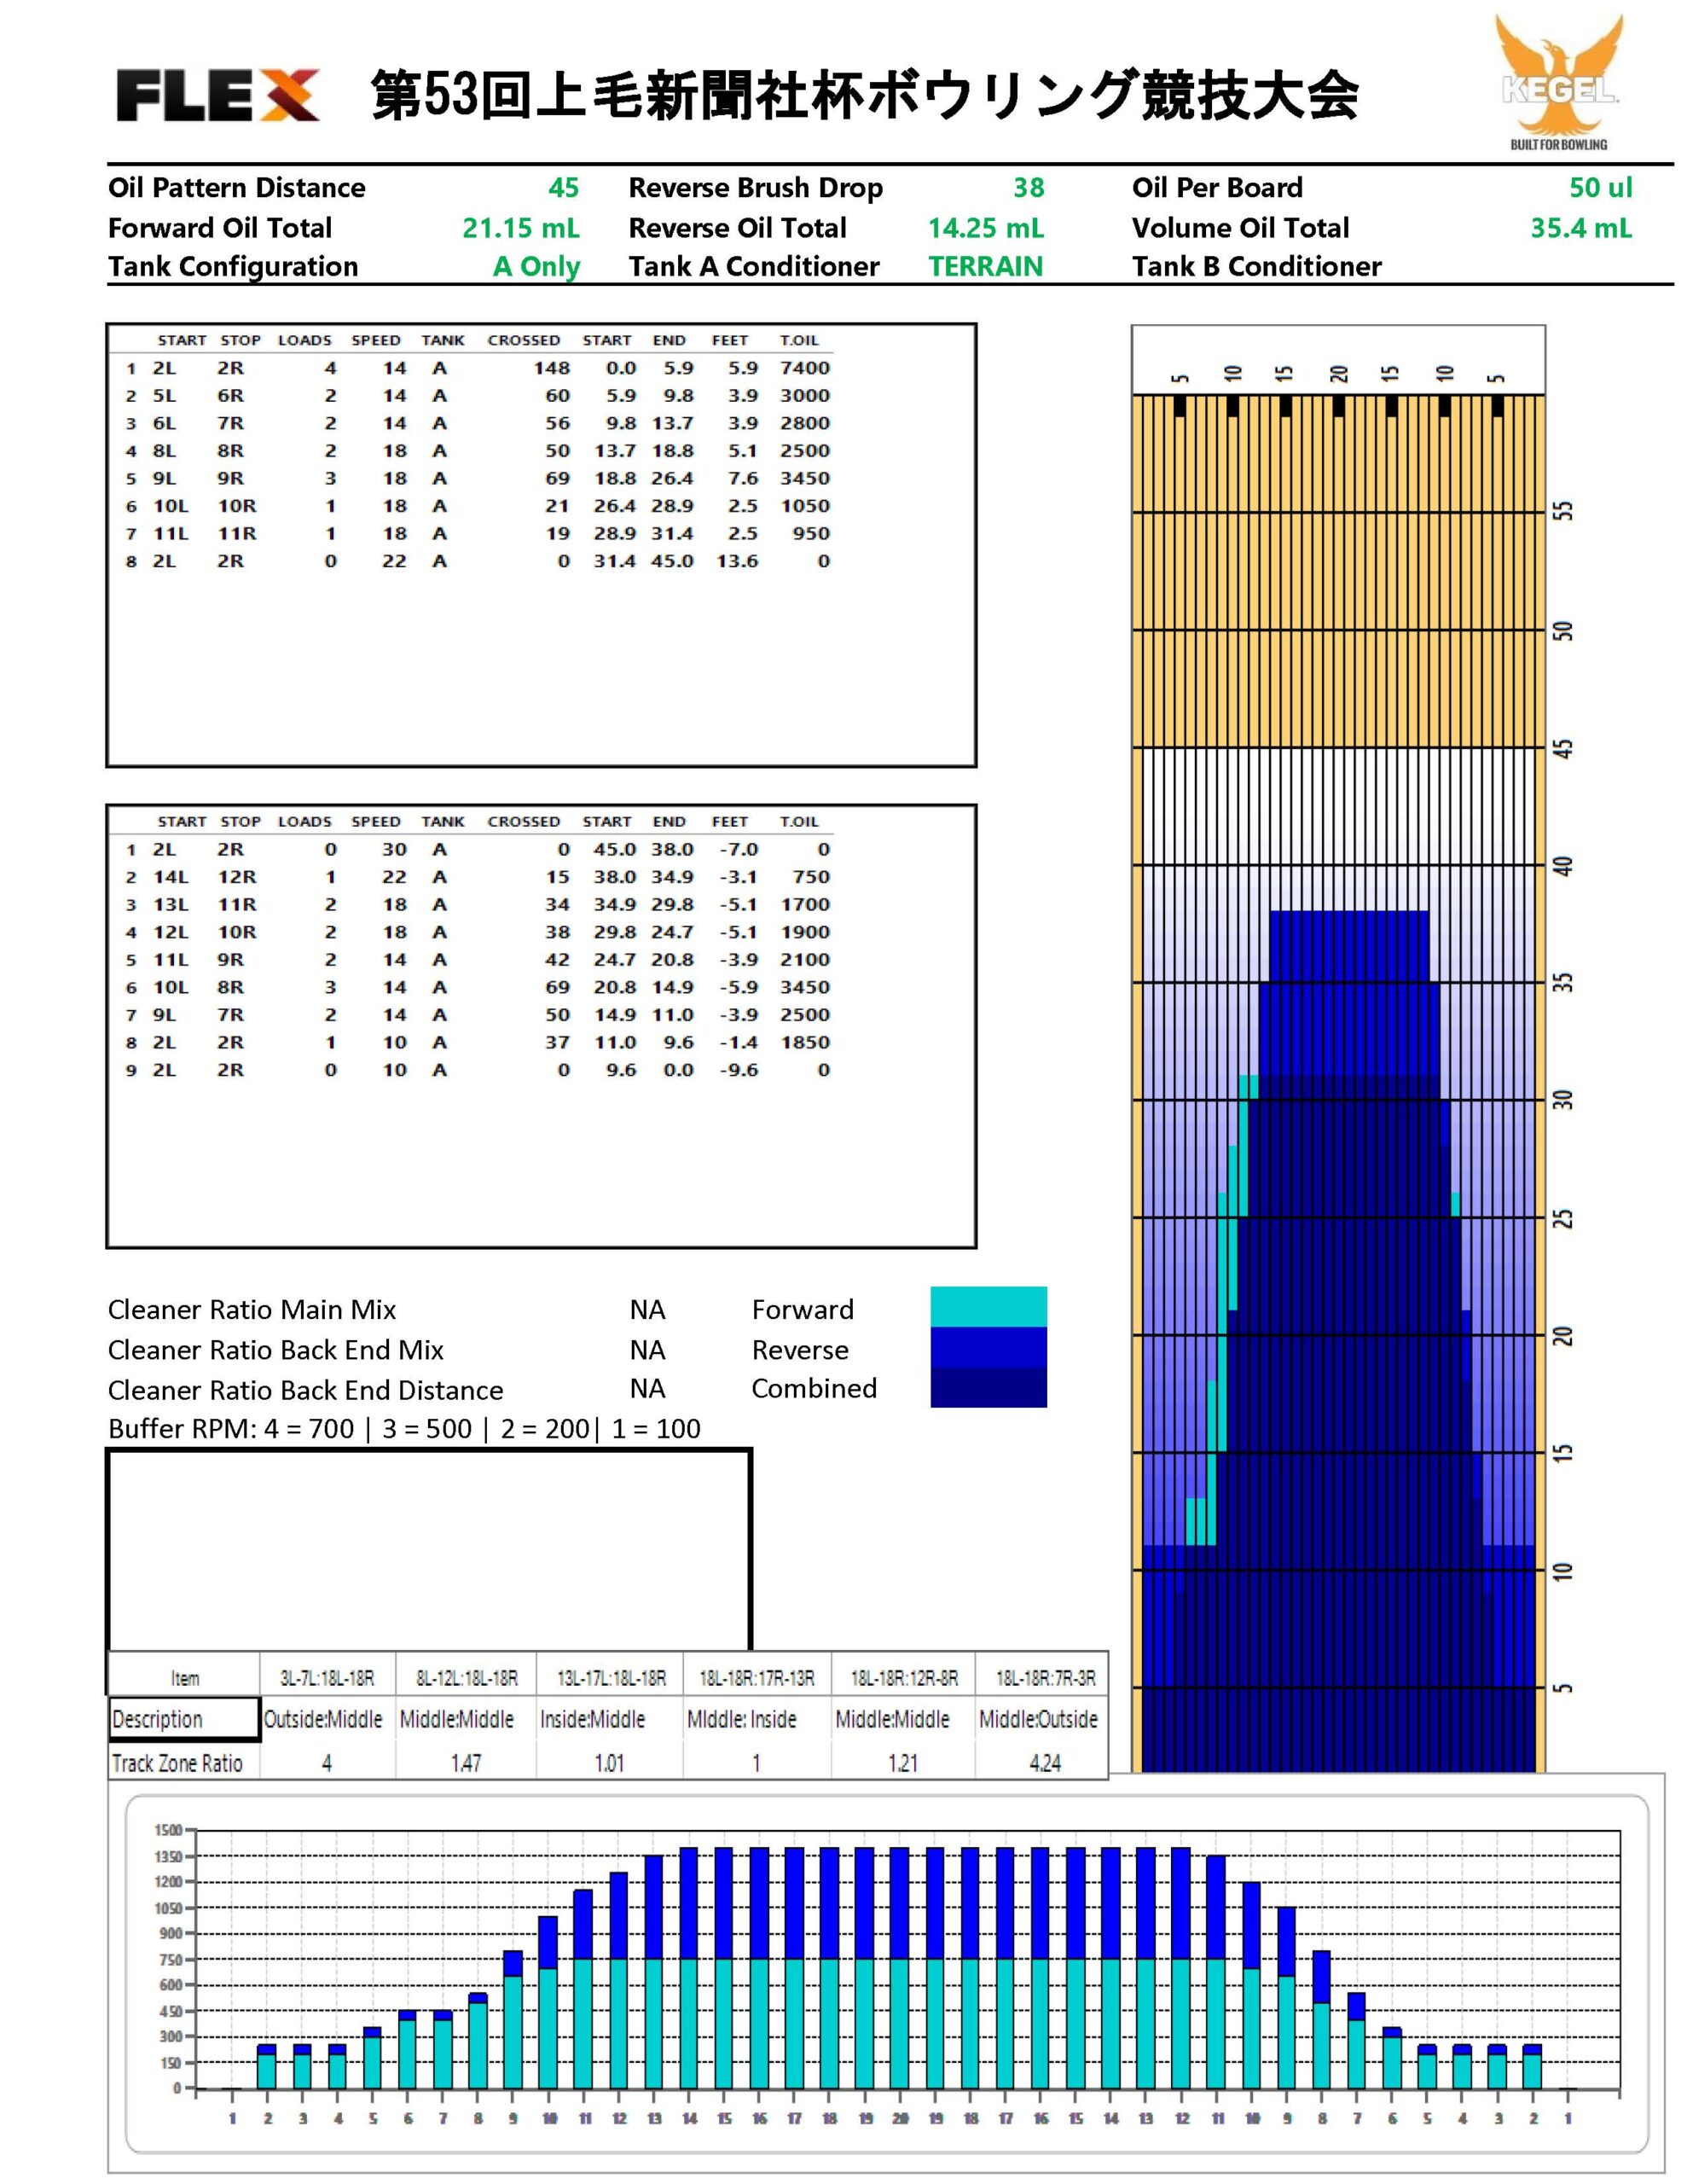
Task: Click forward table T.OIL value 2500
Action: pos(805,451)
